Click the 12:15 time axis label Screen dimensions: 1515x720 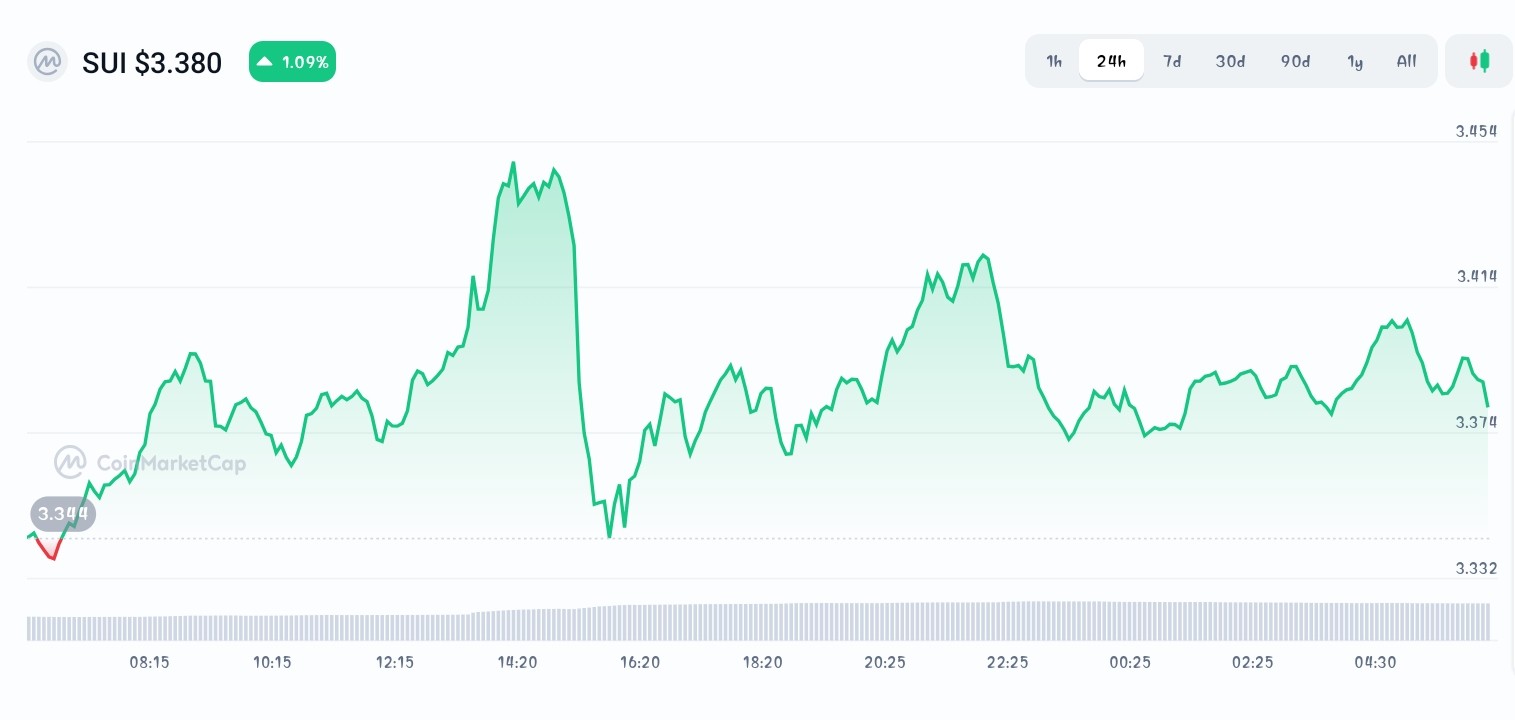point(395,662)
